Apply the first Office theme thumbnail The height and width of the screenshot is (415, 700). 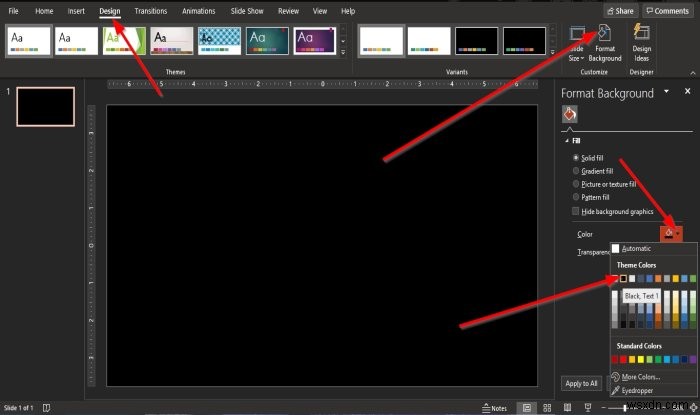click(29, 41)
